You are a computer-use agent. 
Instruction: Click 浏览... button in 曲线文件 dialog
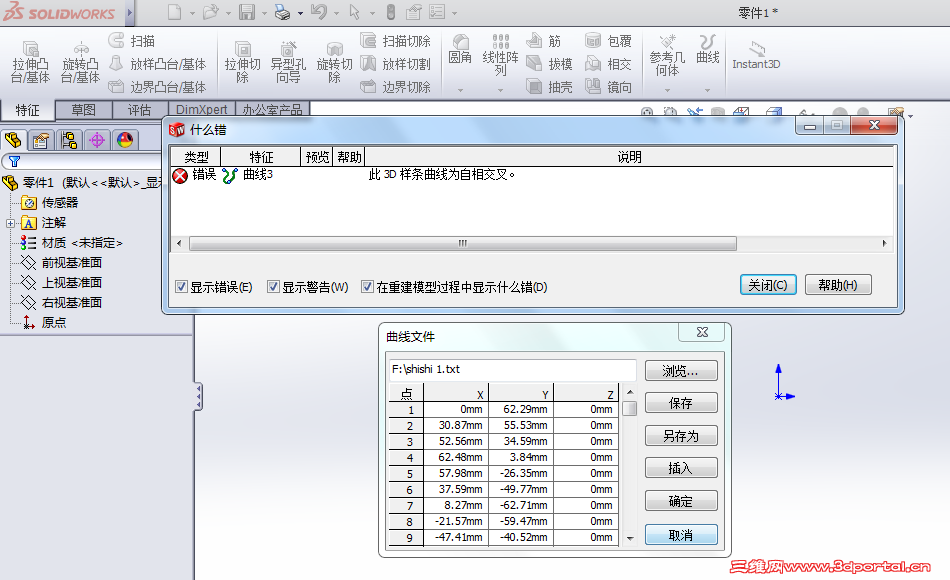[x=681, y=371]
